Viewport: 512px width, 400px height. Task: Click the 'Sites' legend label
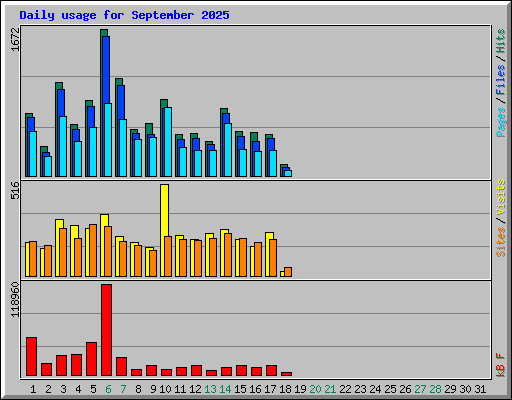[x=500, y=242]
